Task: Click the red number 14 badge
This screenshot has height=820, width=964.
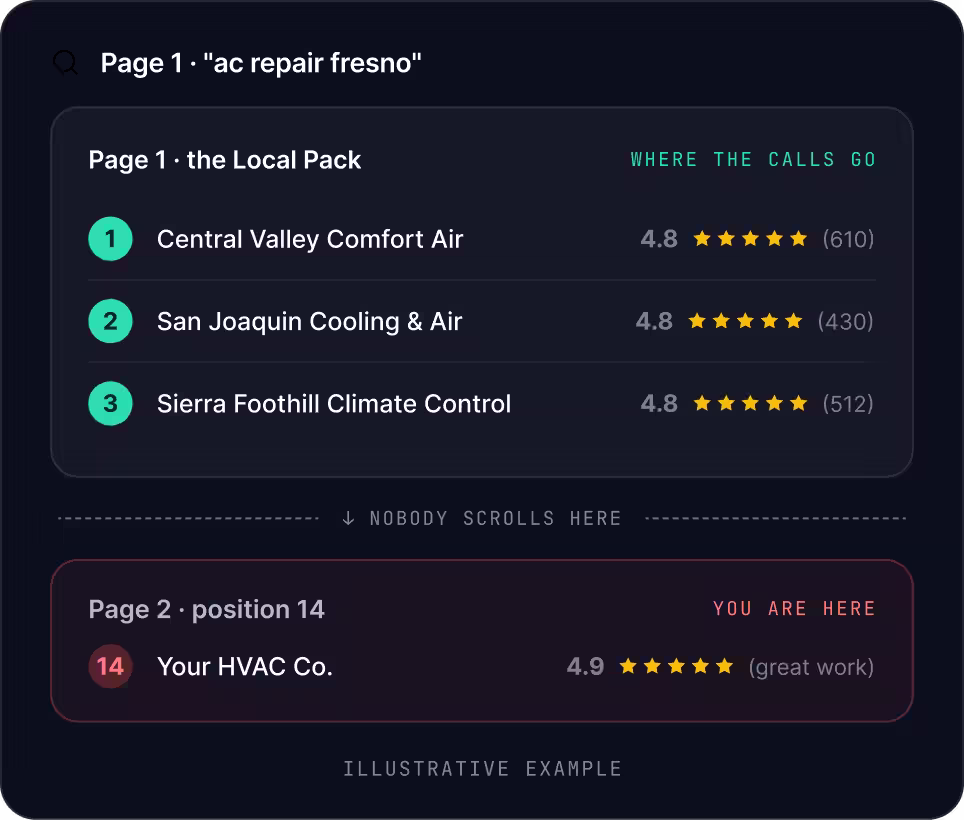Action: tap(111, 666)
